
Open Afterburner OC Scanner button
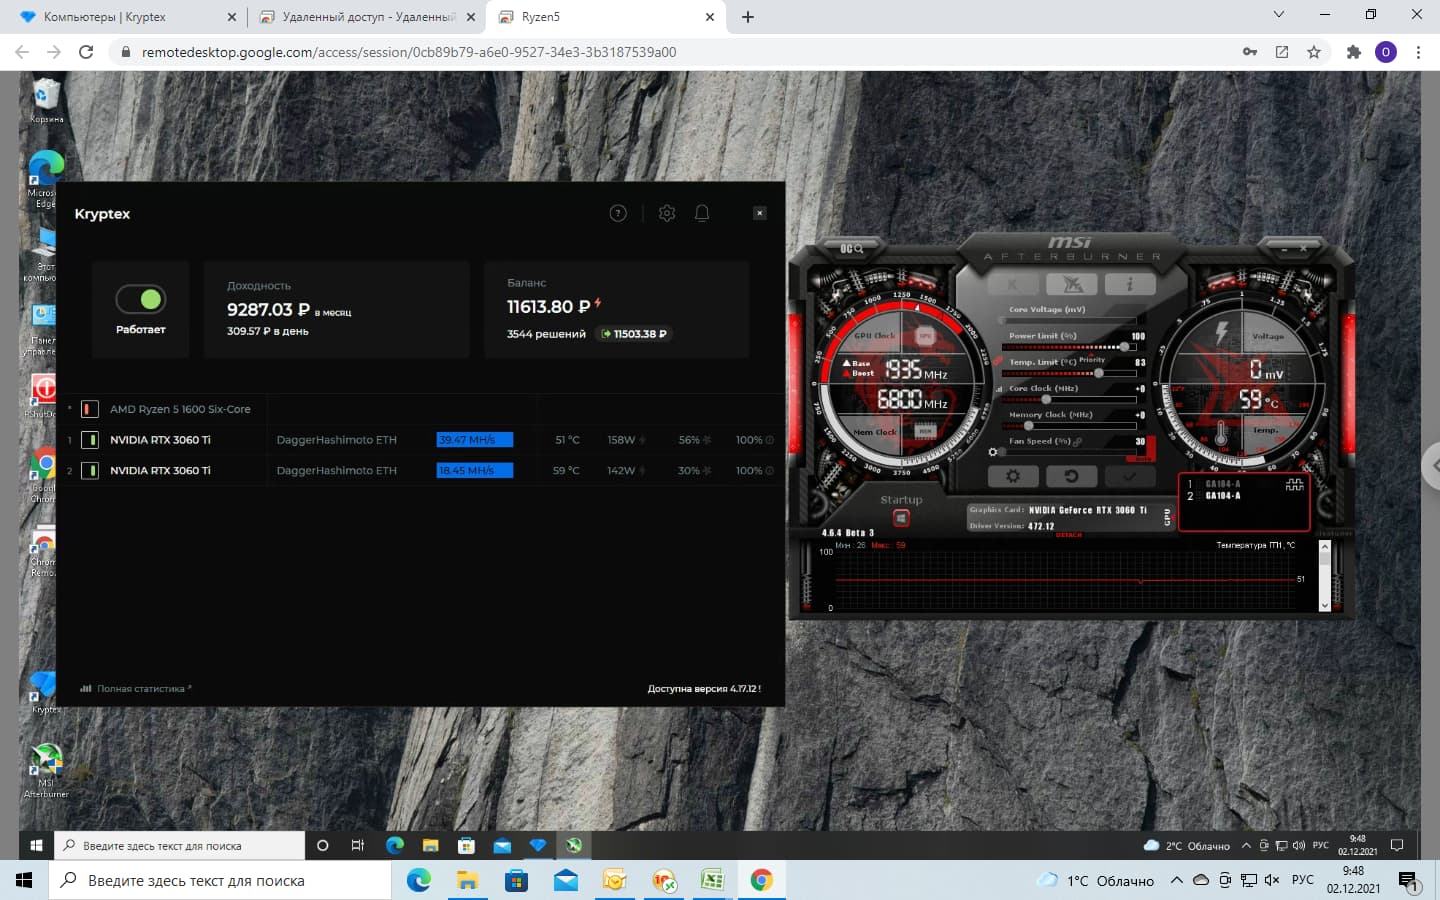pyautogui.click(x=852, y=248)
